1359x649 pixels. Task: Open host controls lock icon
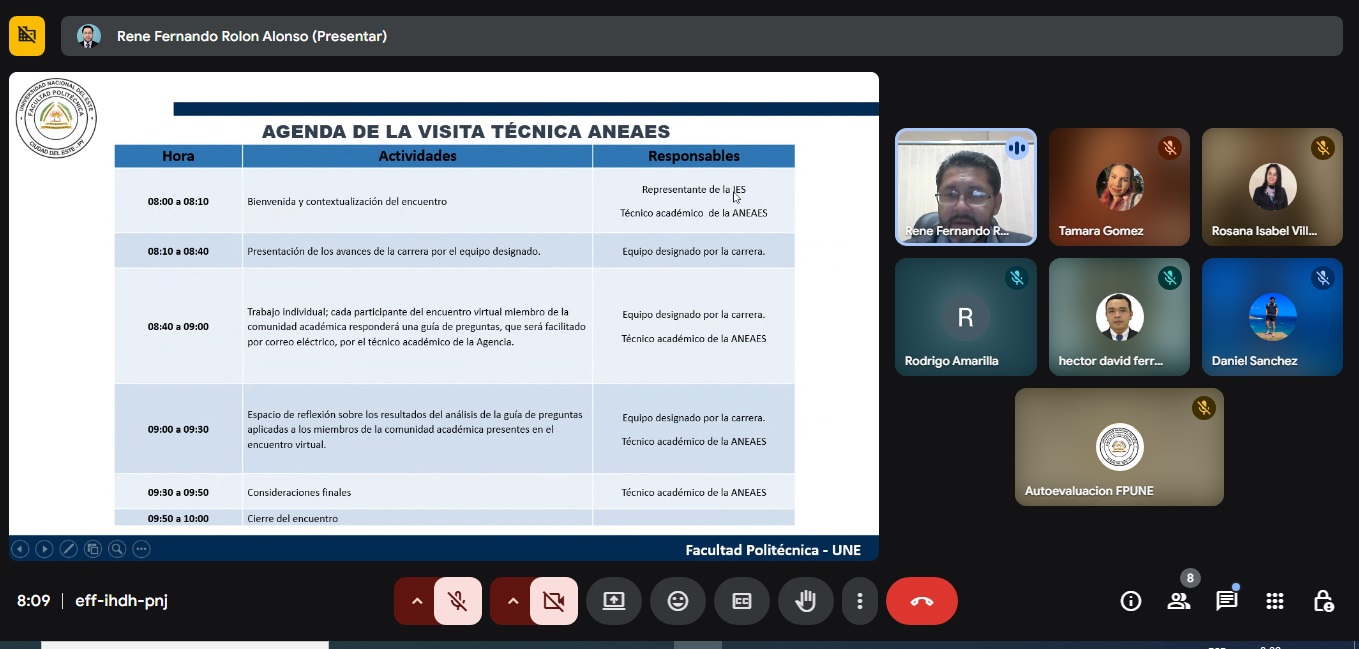tap(1323, 601)
